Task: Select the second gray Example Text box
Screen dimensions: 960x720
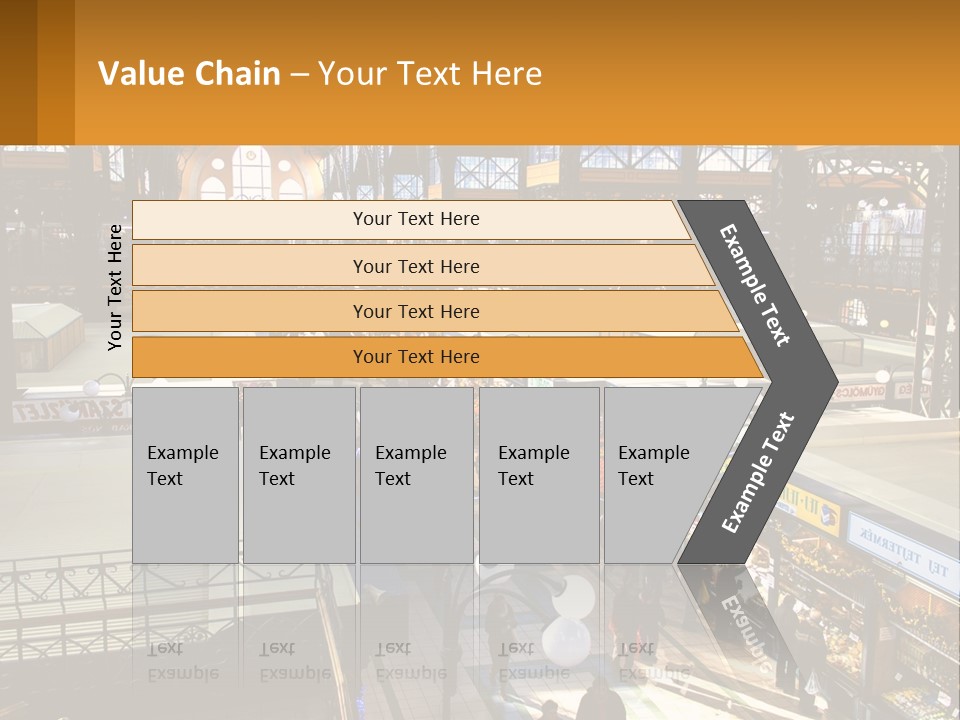Action: 298,475
